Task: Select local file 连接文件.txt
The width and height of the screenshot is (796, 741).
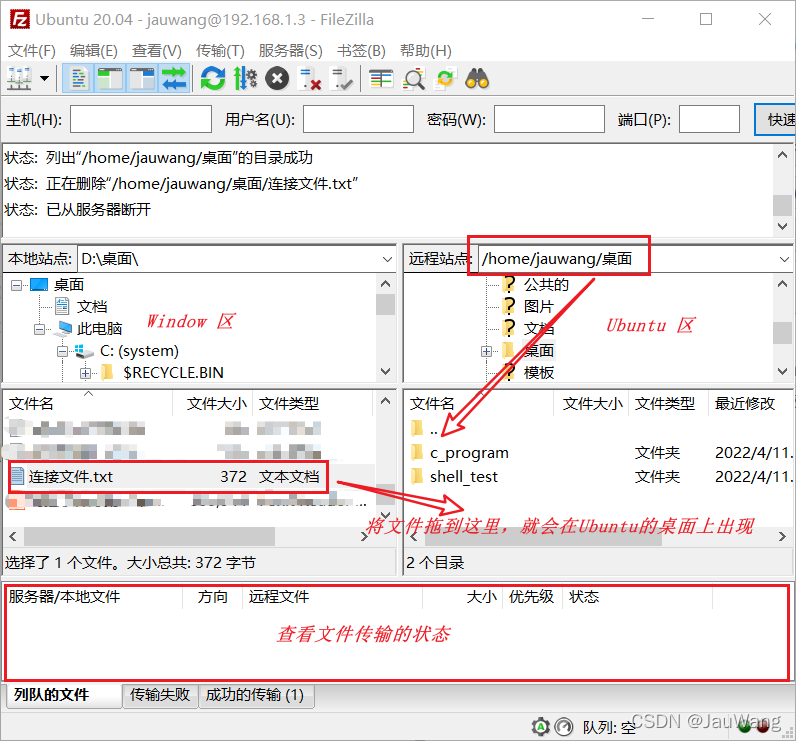Action: pyautogui.click(x=168, y=477)
